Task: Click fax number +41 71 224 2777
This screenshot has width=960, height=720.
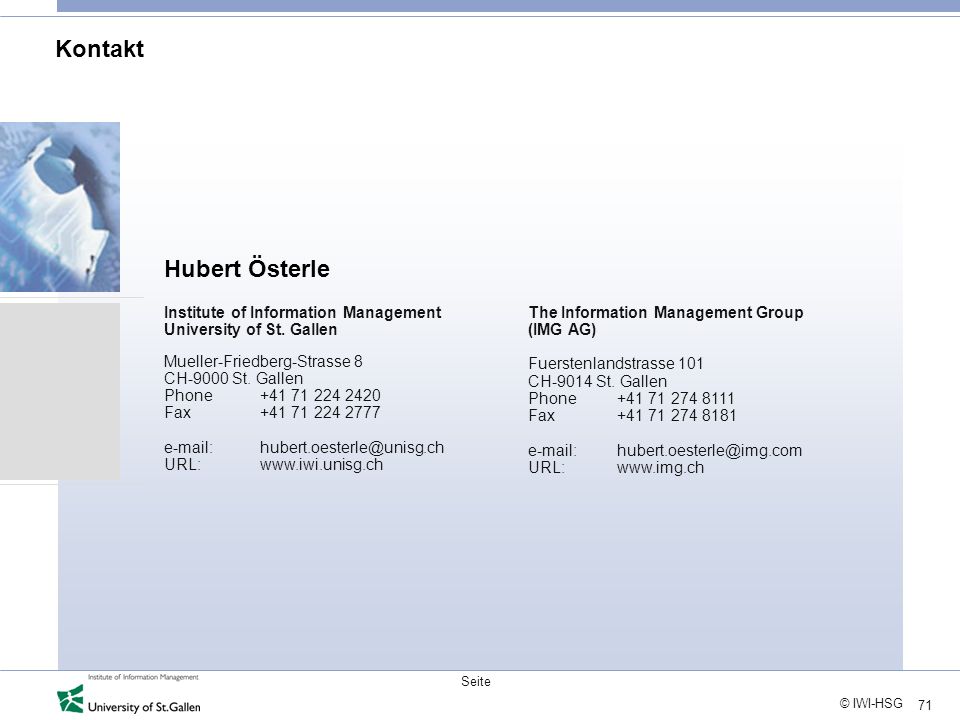Action: pos(320,413)
